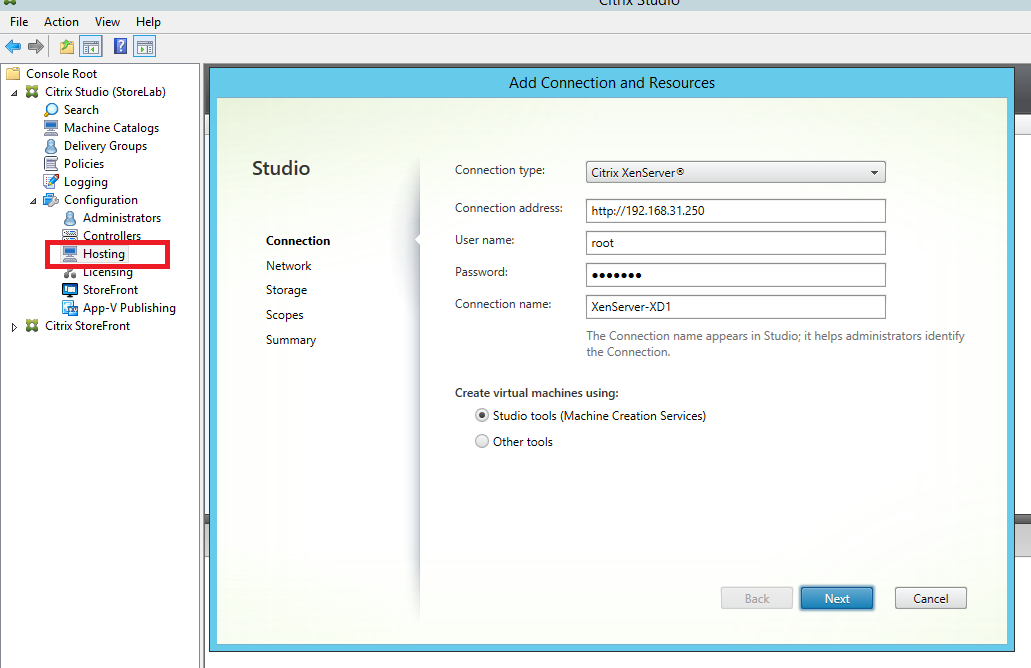The width and height of the screenshot is (1031, 668).
Task: Collapse the Configuration tree node
Action: [33, 201]
